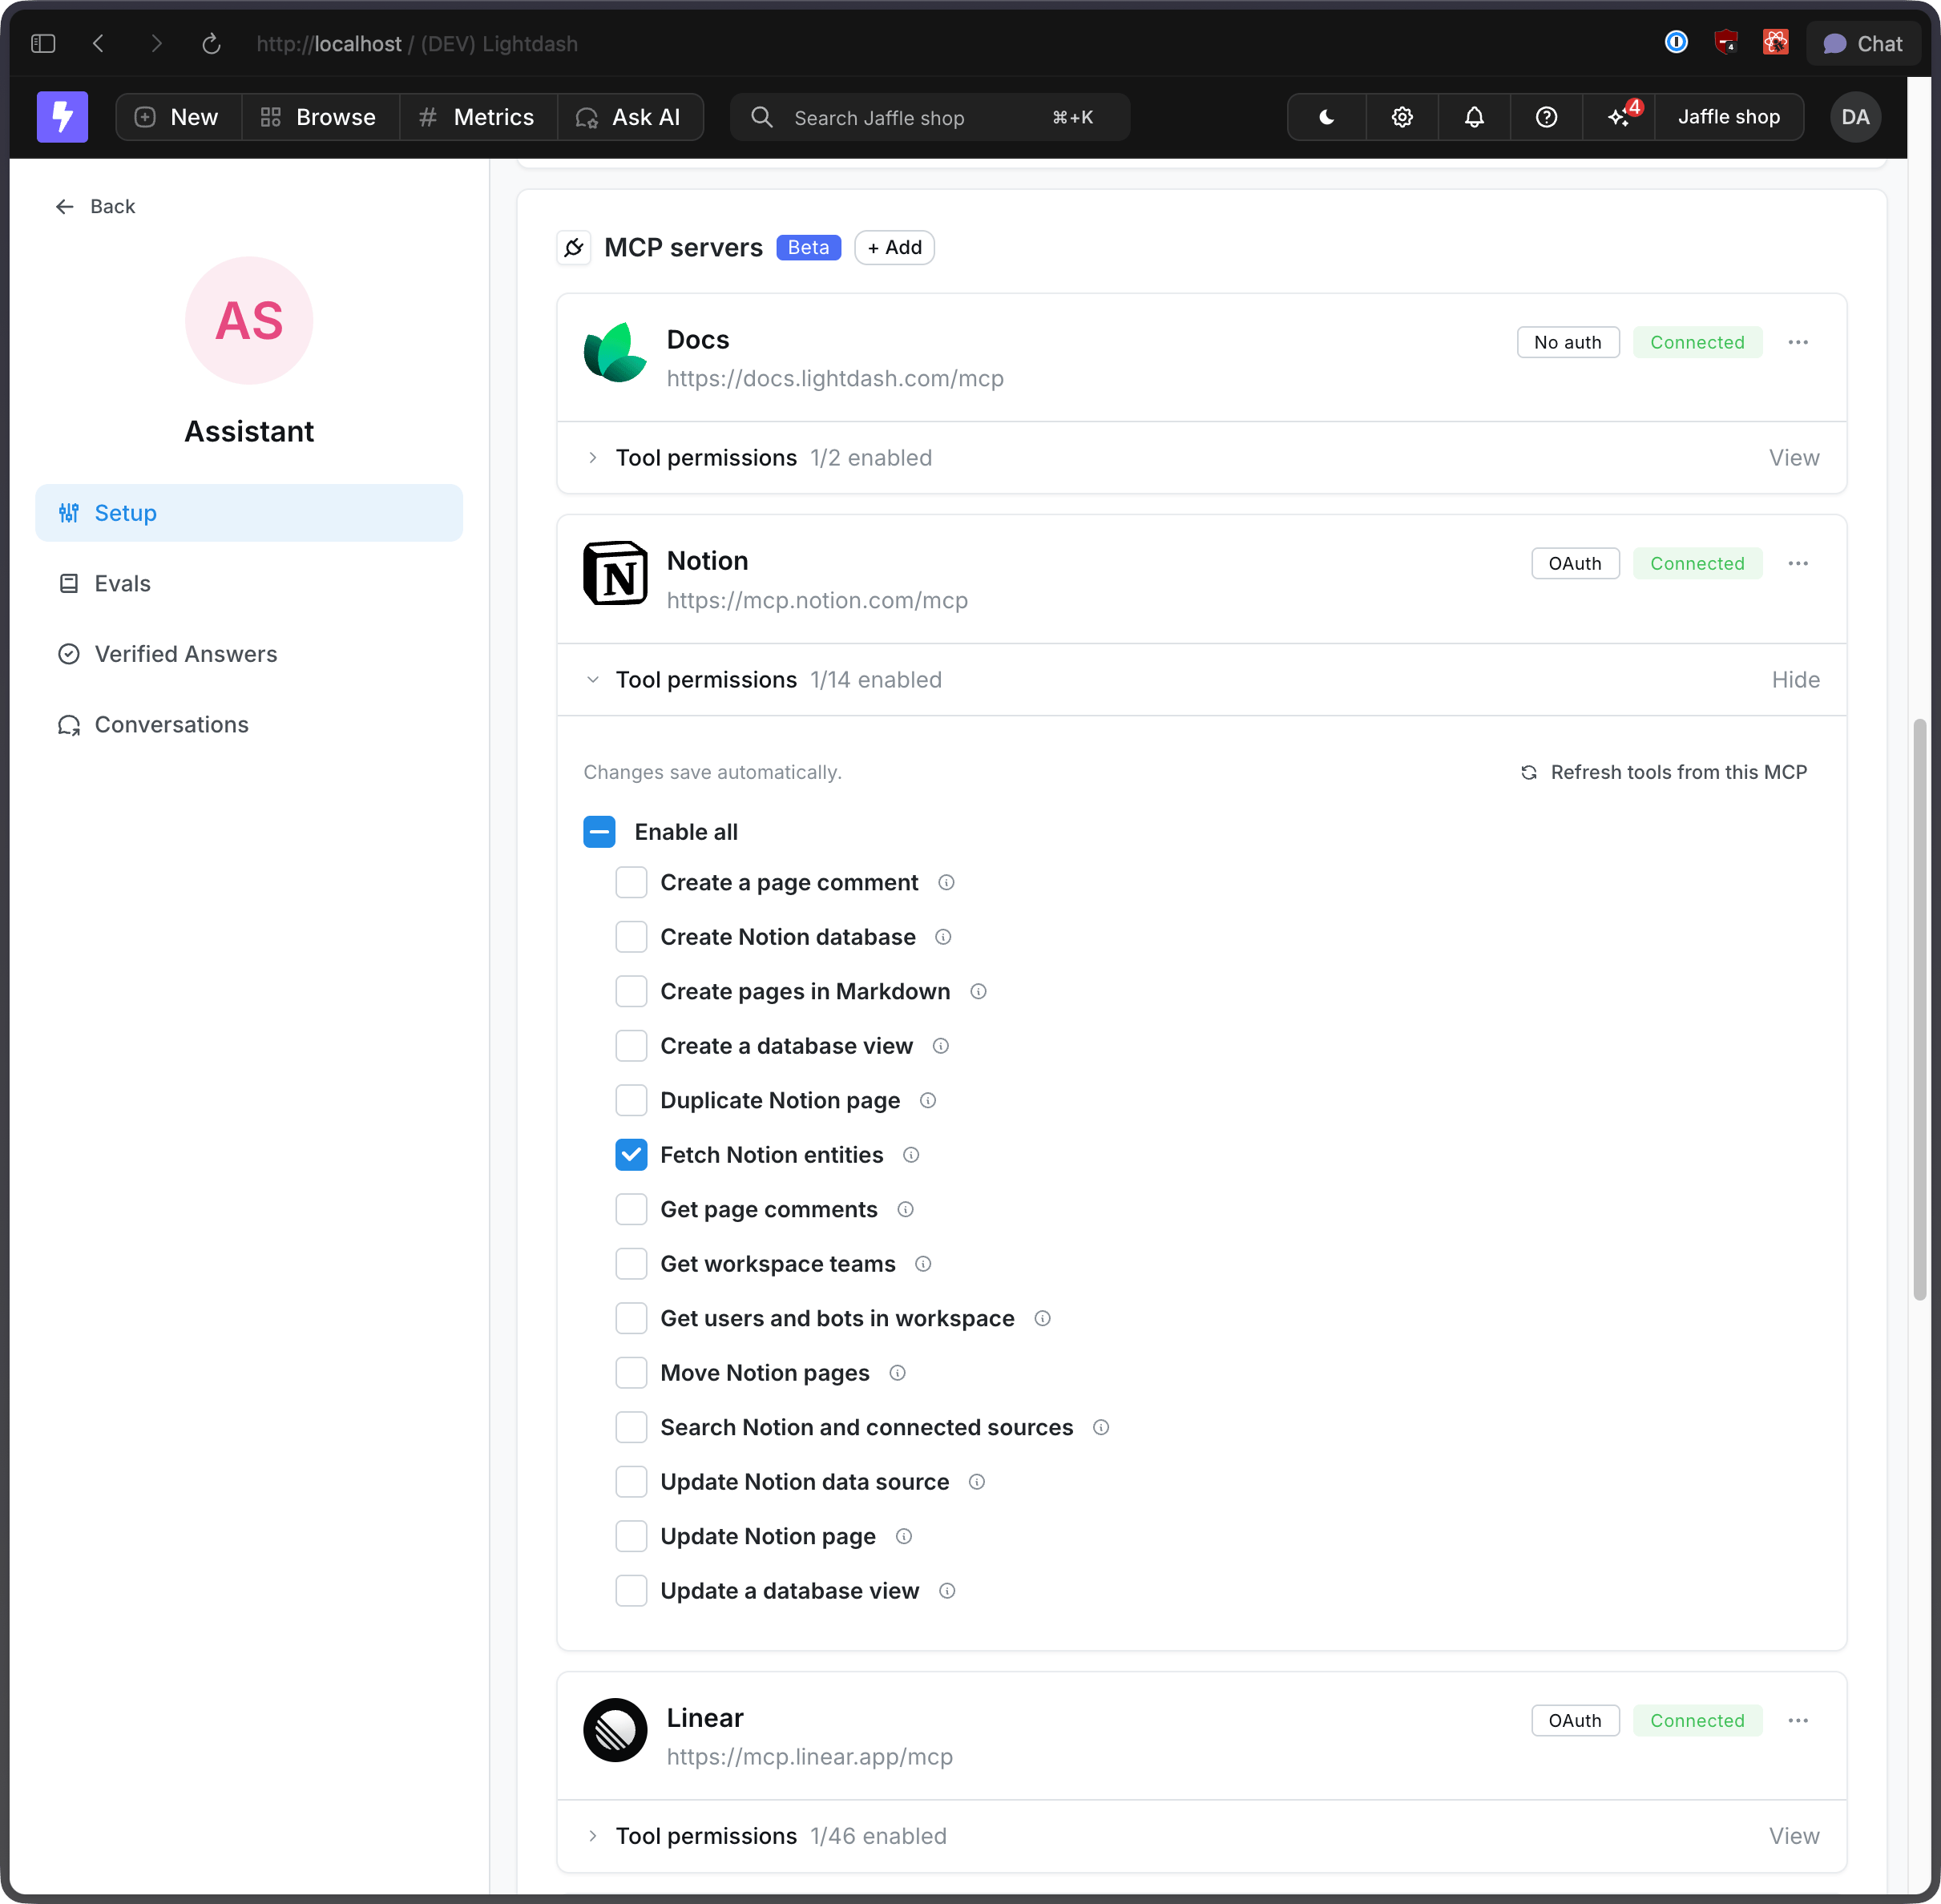The width and height of the screenshot is (1941, 1904).
Task: Open DA user avatar menu
Action: (1855, 117)
